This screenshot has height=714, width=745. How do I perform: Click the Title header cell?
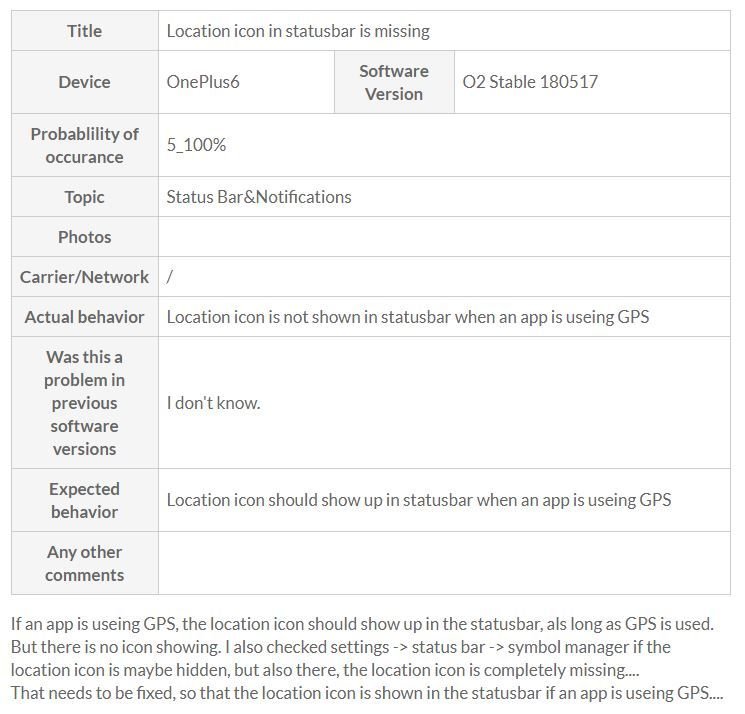[85, 31]
